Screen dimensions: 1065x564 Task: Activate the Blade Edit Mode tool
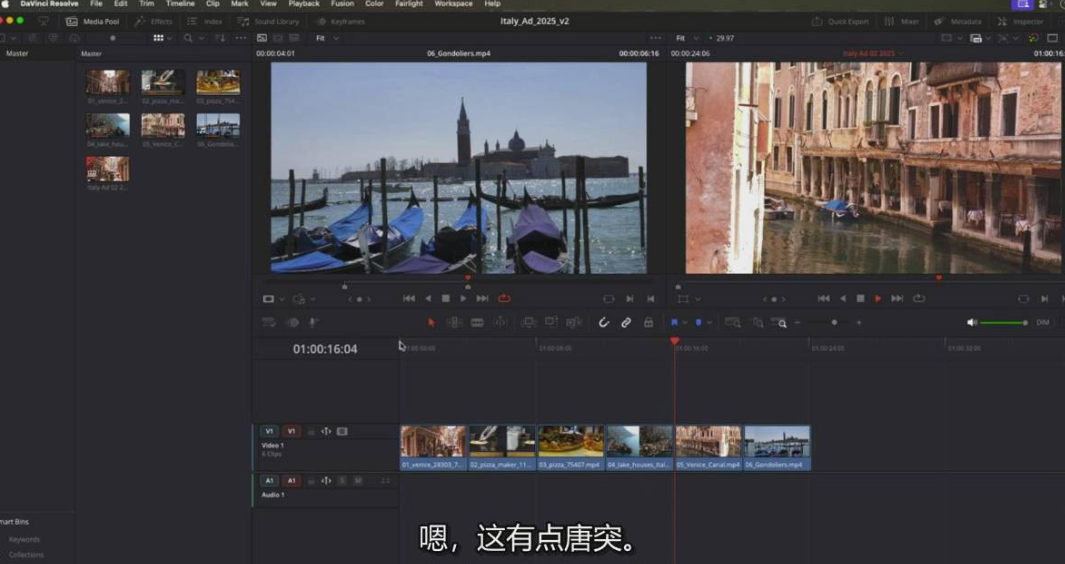coord(477,323)
